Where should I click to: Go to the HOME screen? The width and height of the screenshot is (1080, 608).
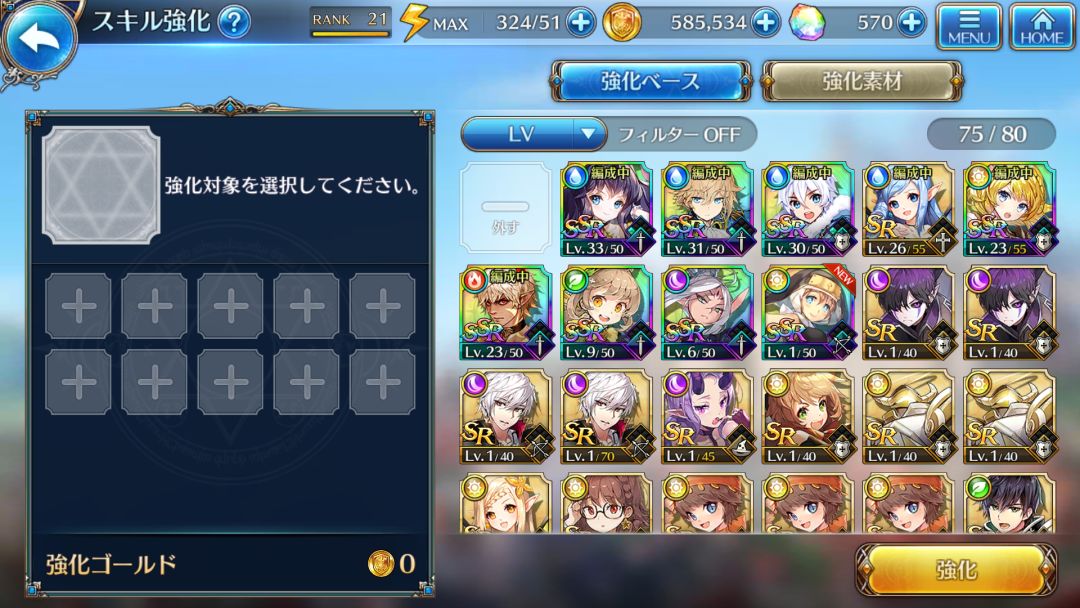point(1041,27)
